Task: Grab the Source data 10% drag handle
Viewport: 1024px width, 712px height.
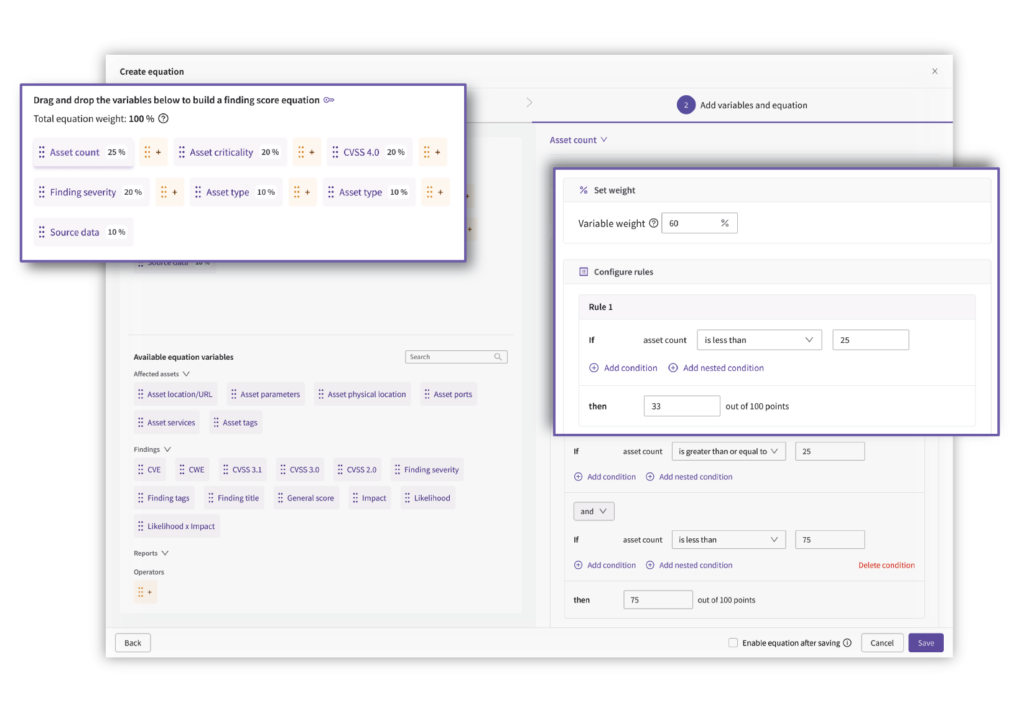Action: click(42, 232)
